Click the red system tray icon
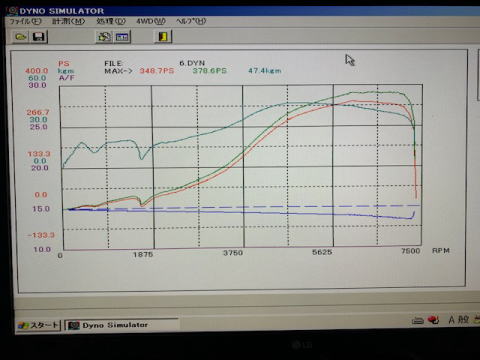The width and height of the screenshot is (480, 360). (x=433, y=320)
